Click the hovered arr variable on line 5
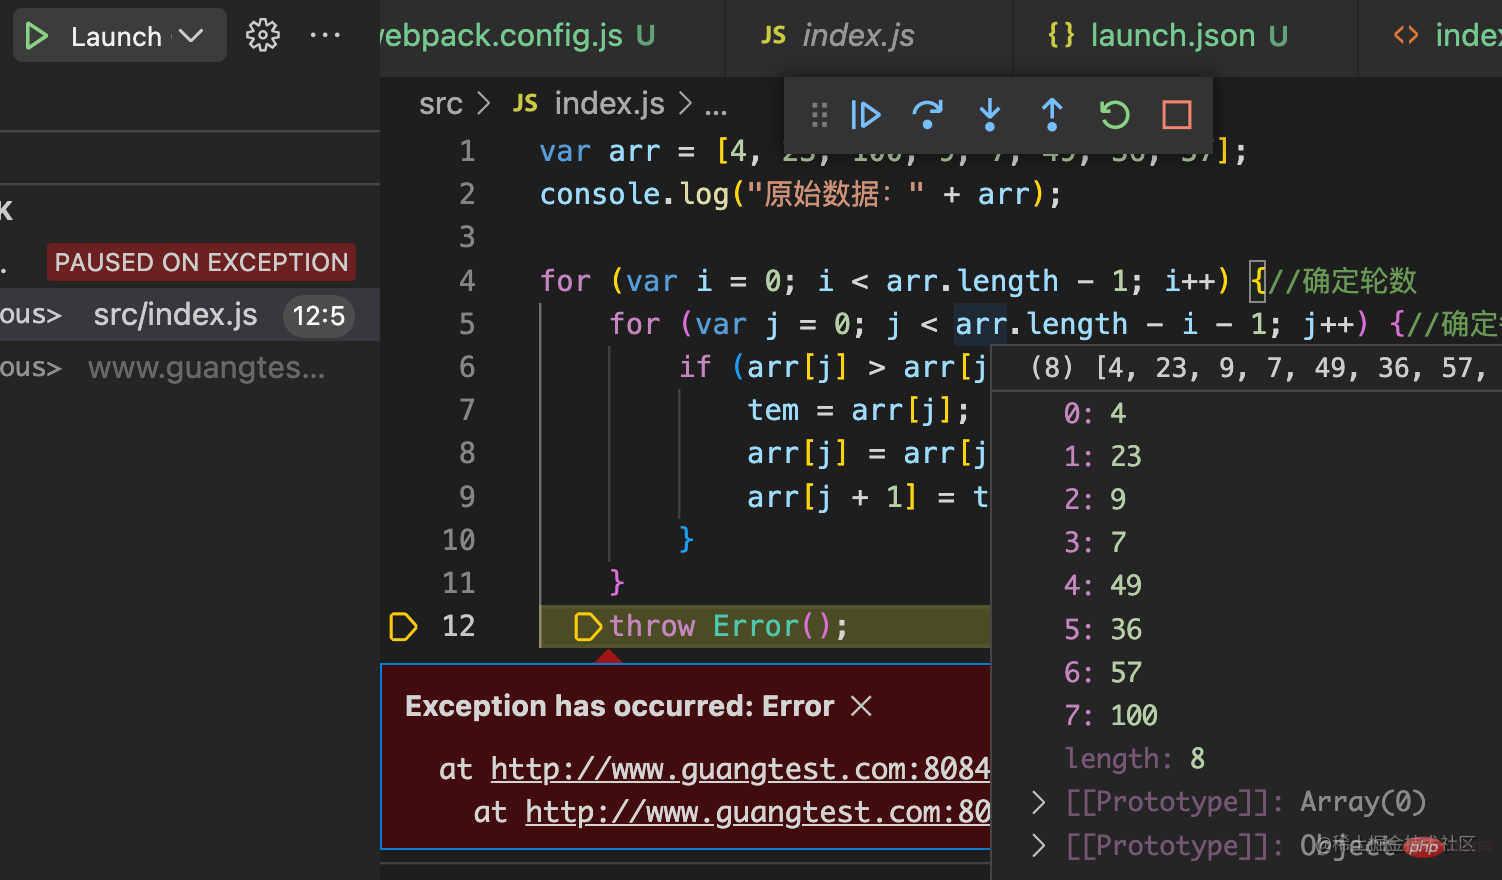Viewport: 1502px width, 880px height. (981, 324)
